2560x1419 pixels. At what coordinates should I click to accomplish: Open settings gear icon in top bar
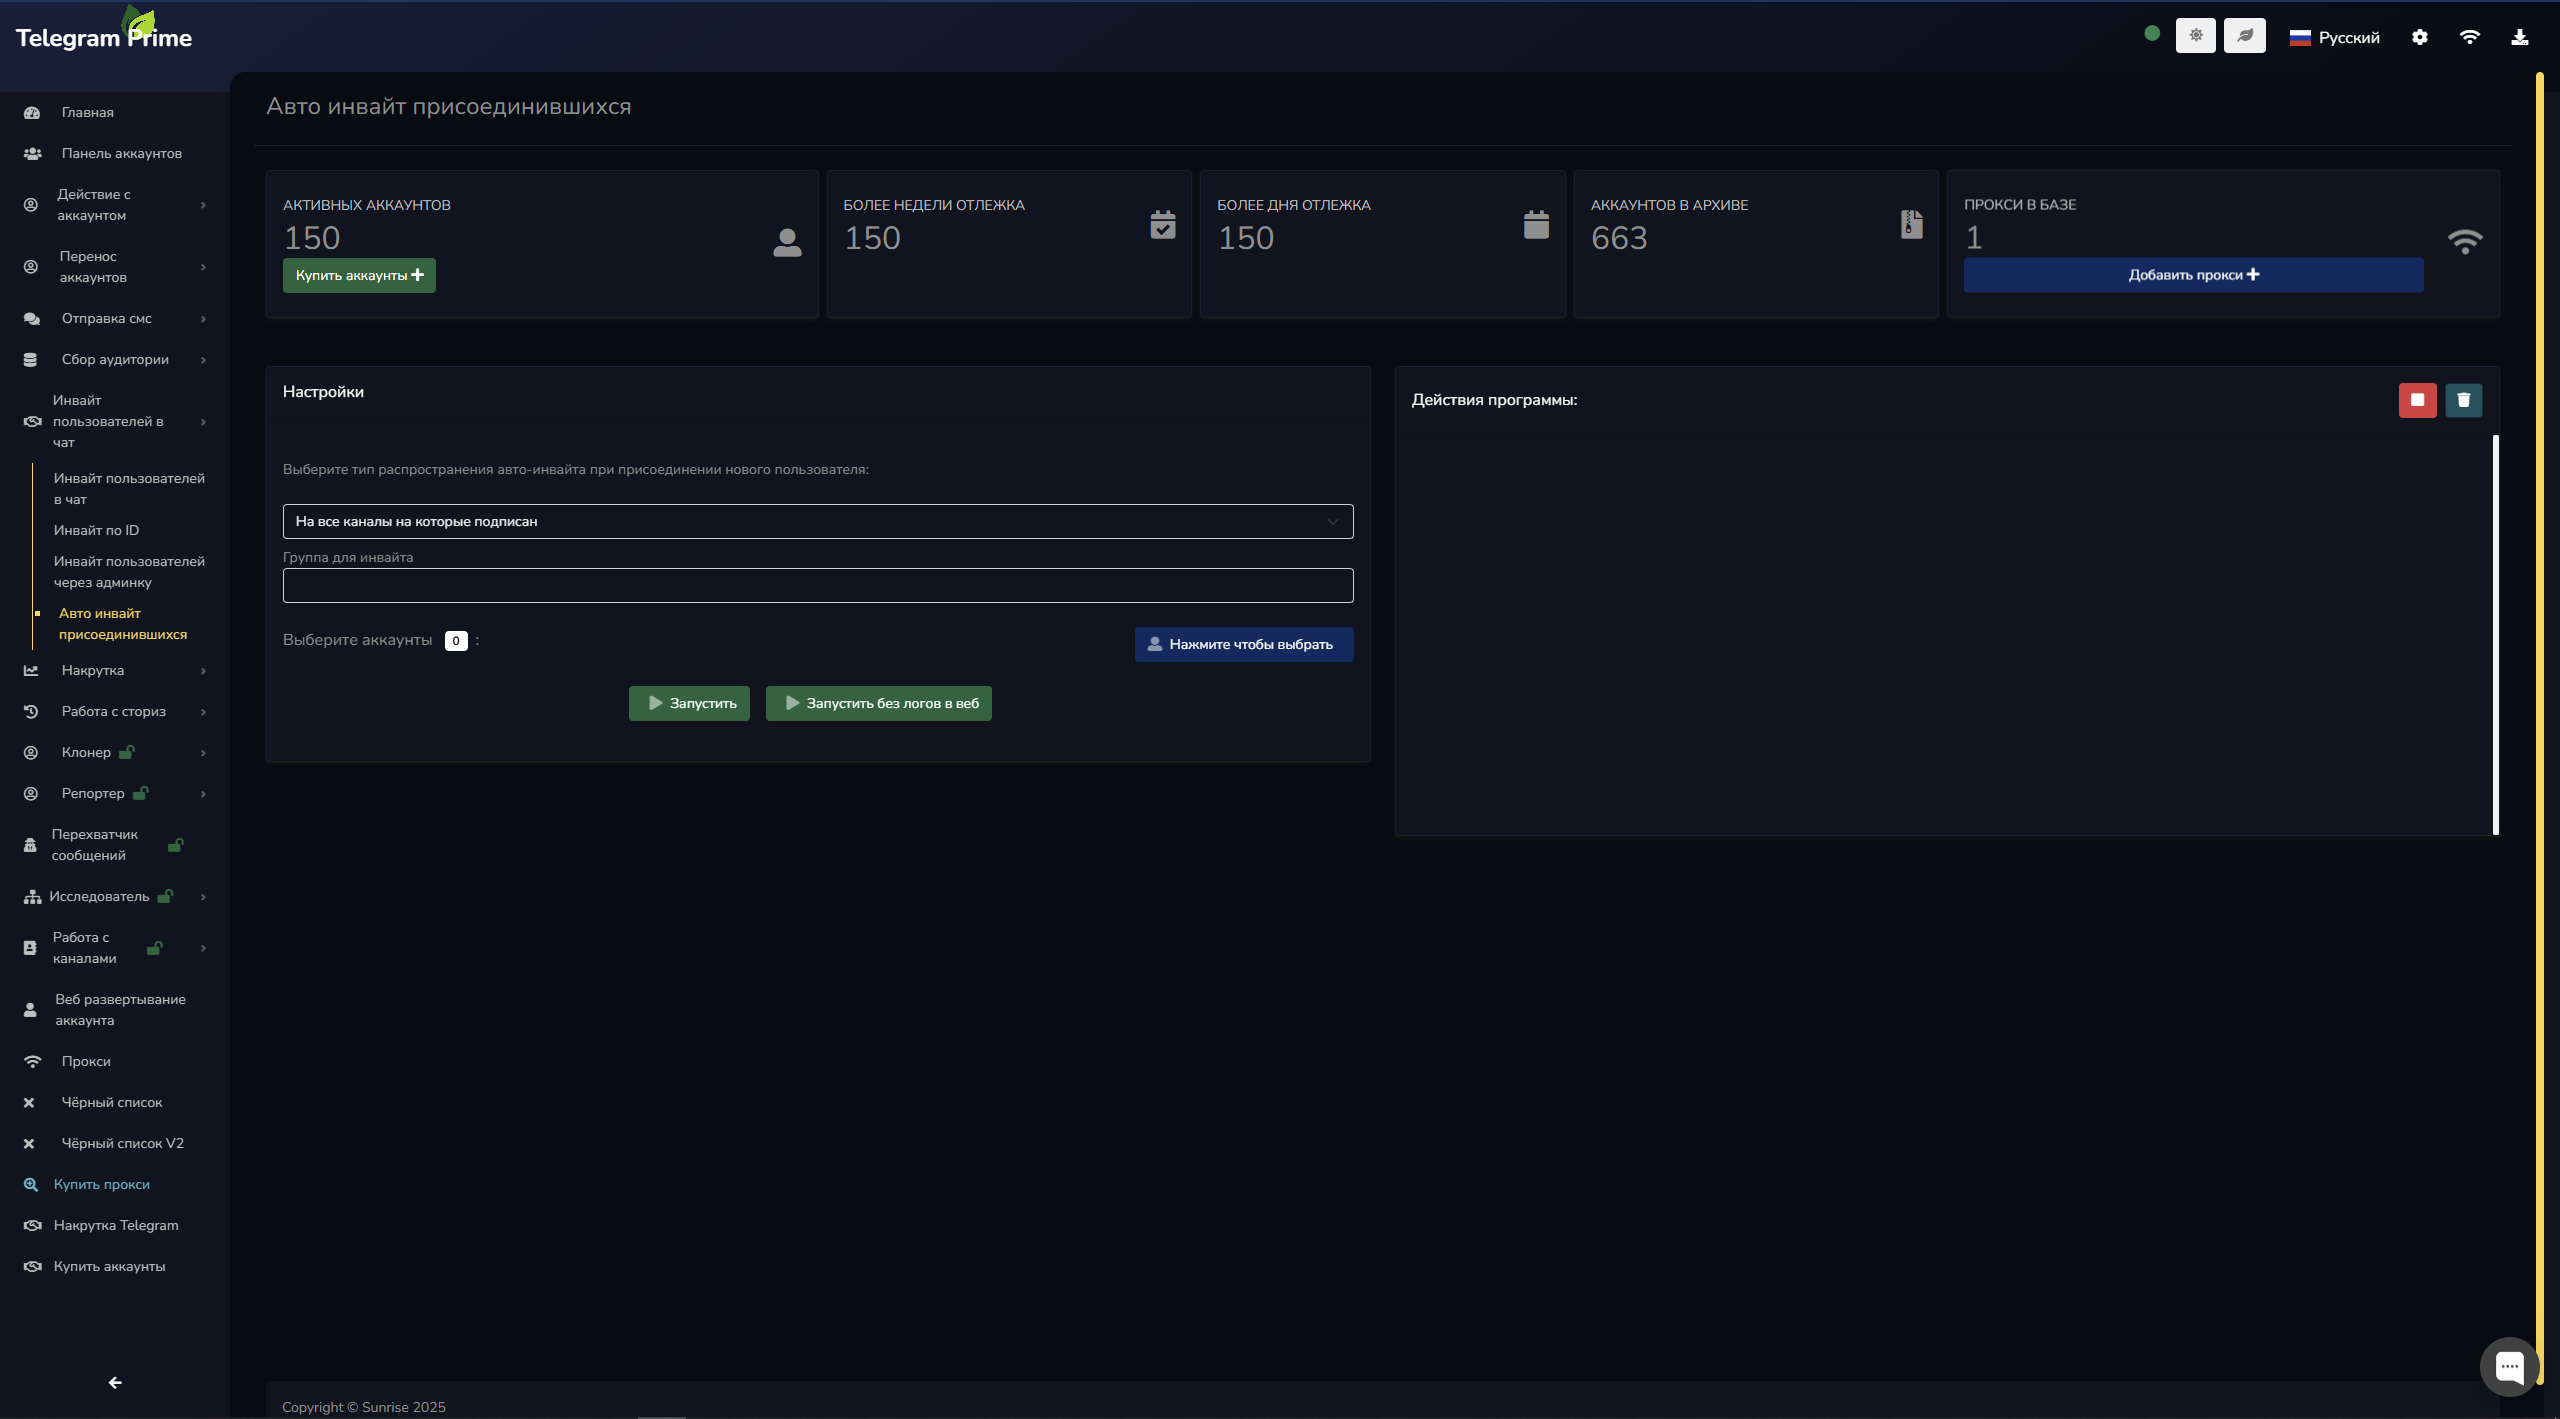2419,37
